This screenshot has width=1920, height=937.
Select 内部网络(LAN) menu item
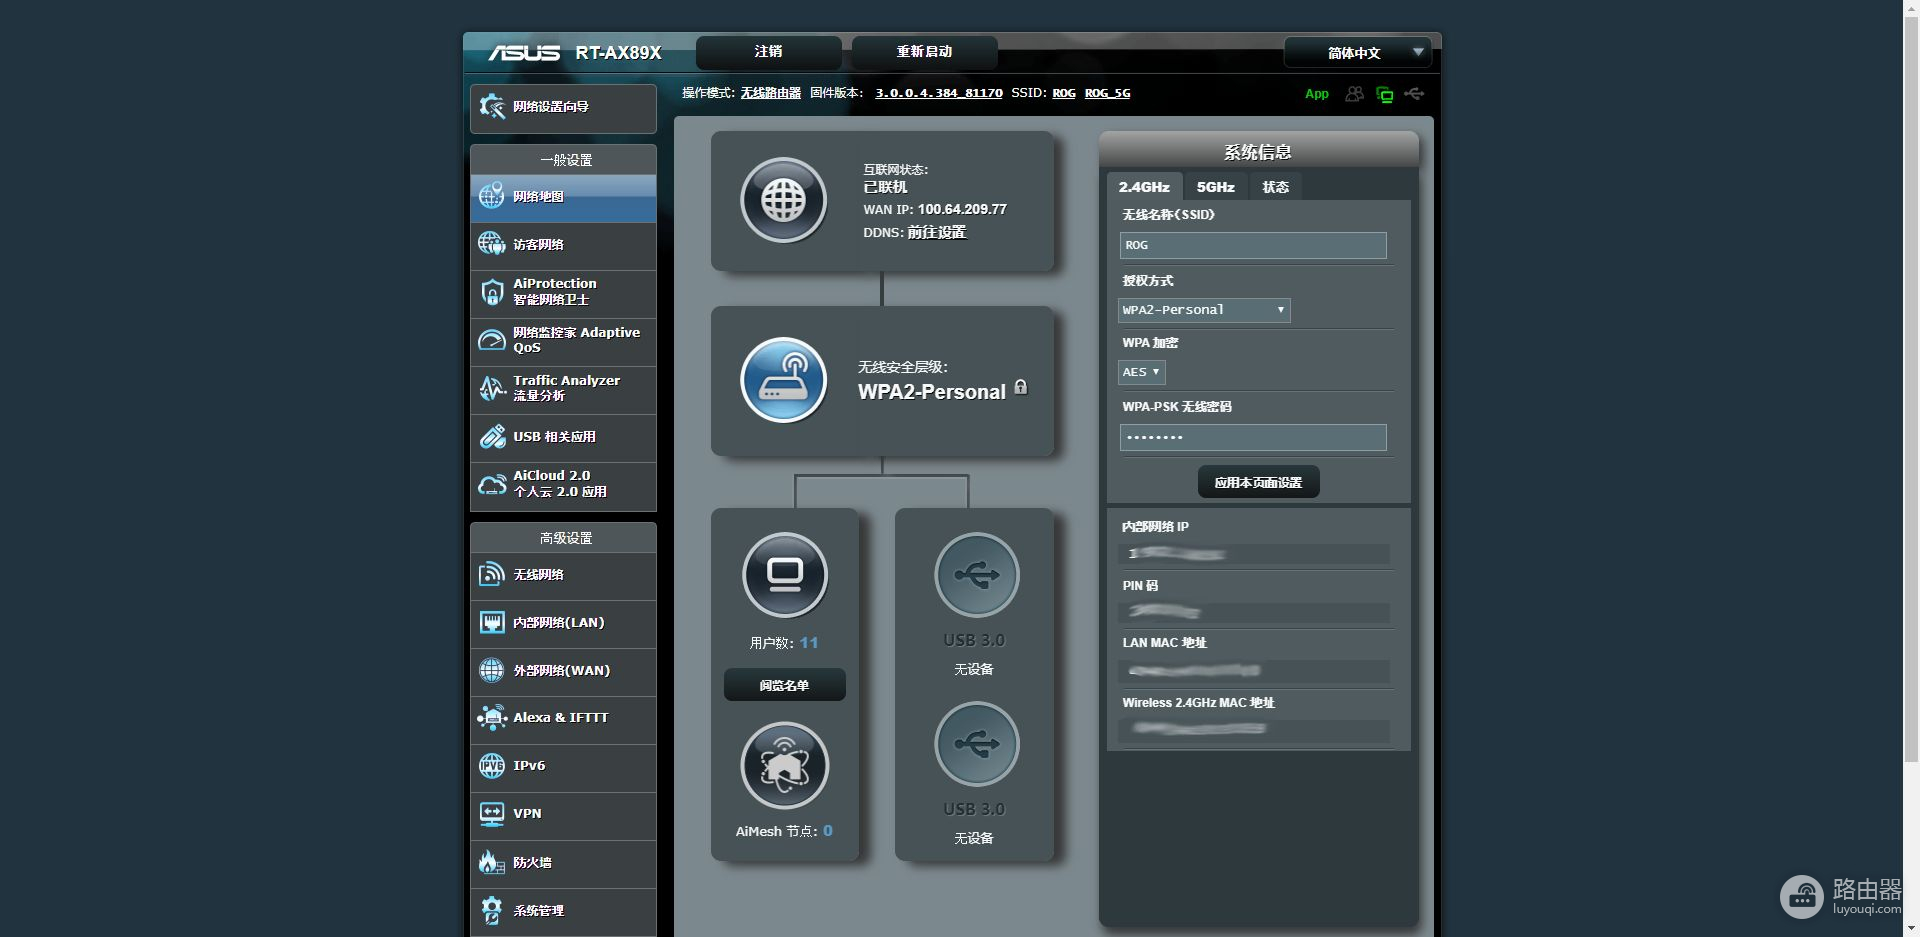coord(563,623)
